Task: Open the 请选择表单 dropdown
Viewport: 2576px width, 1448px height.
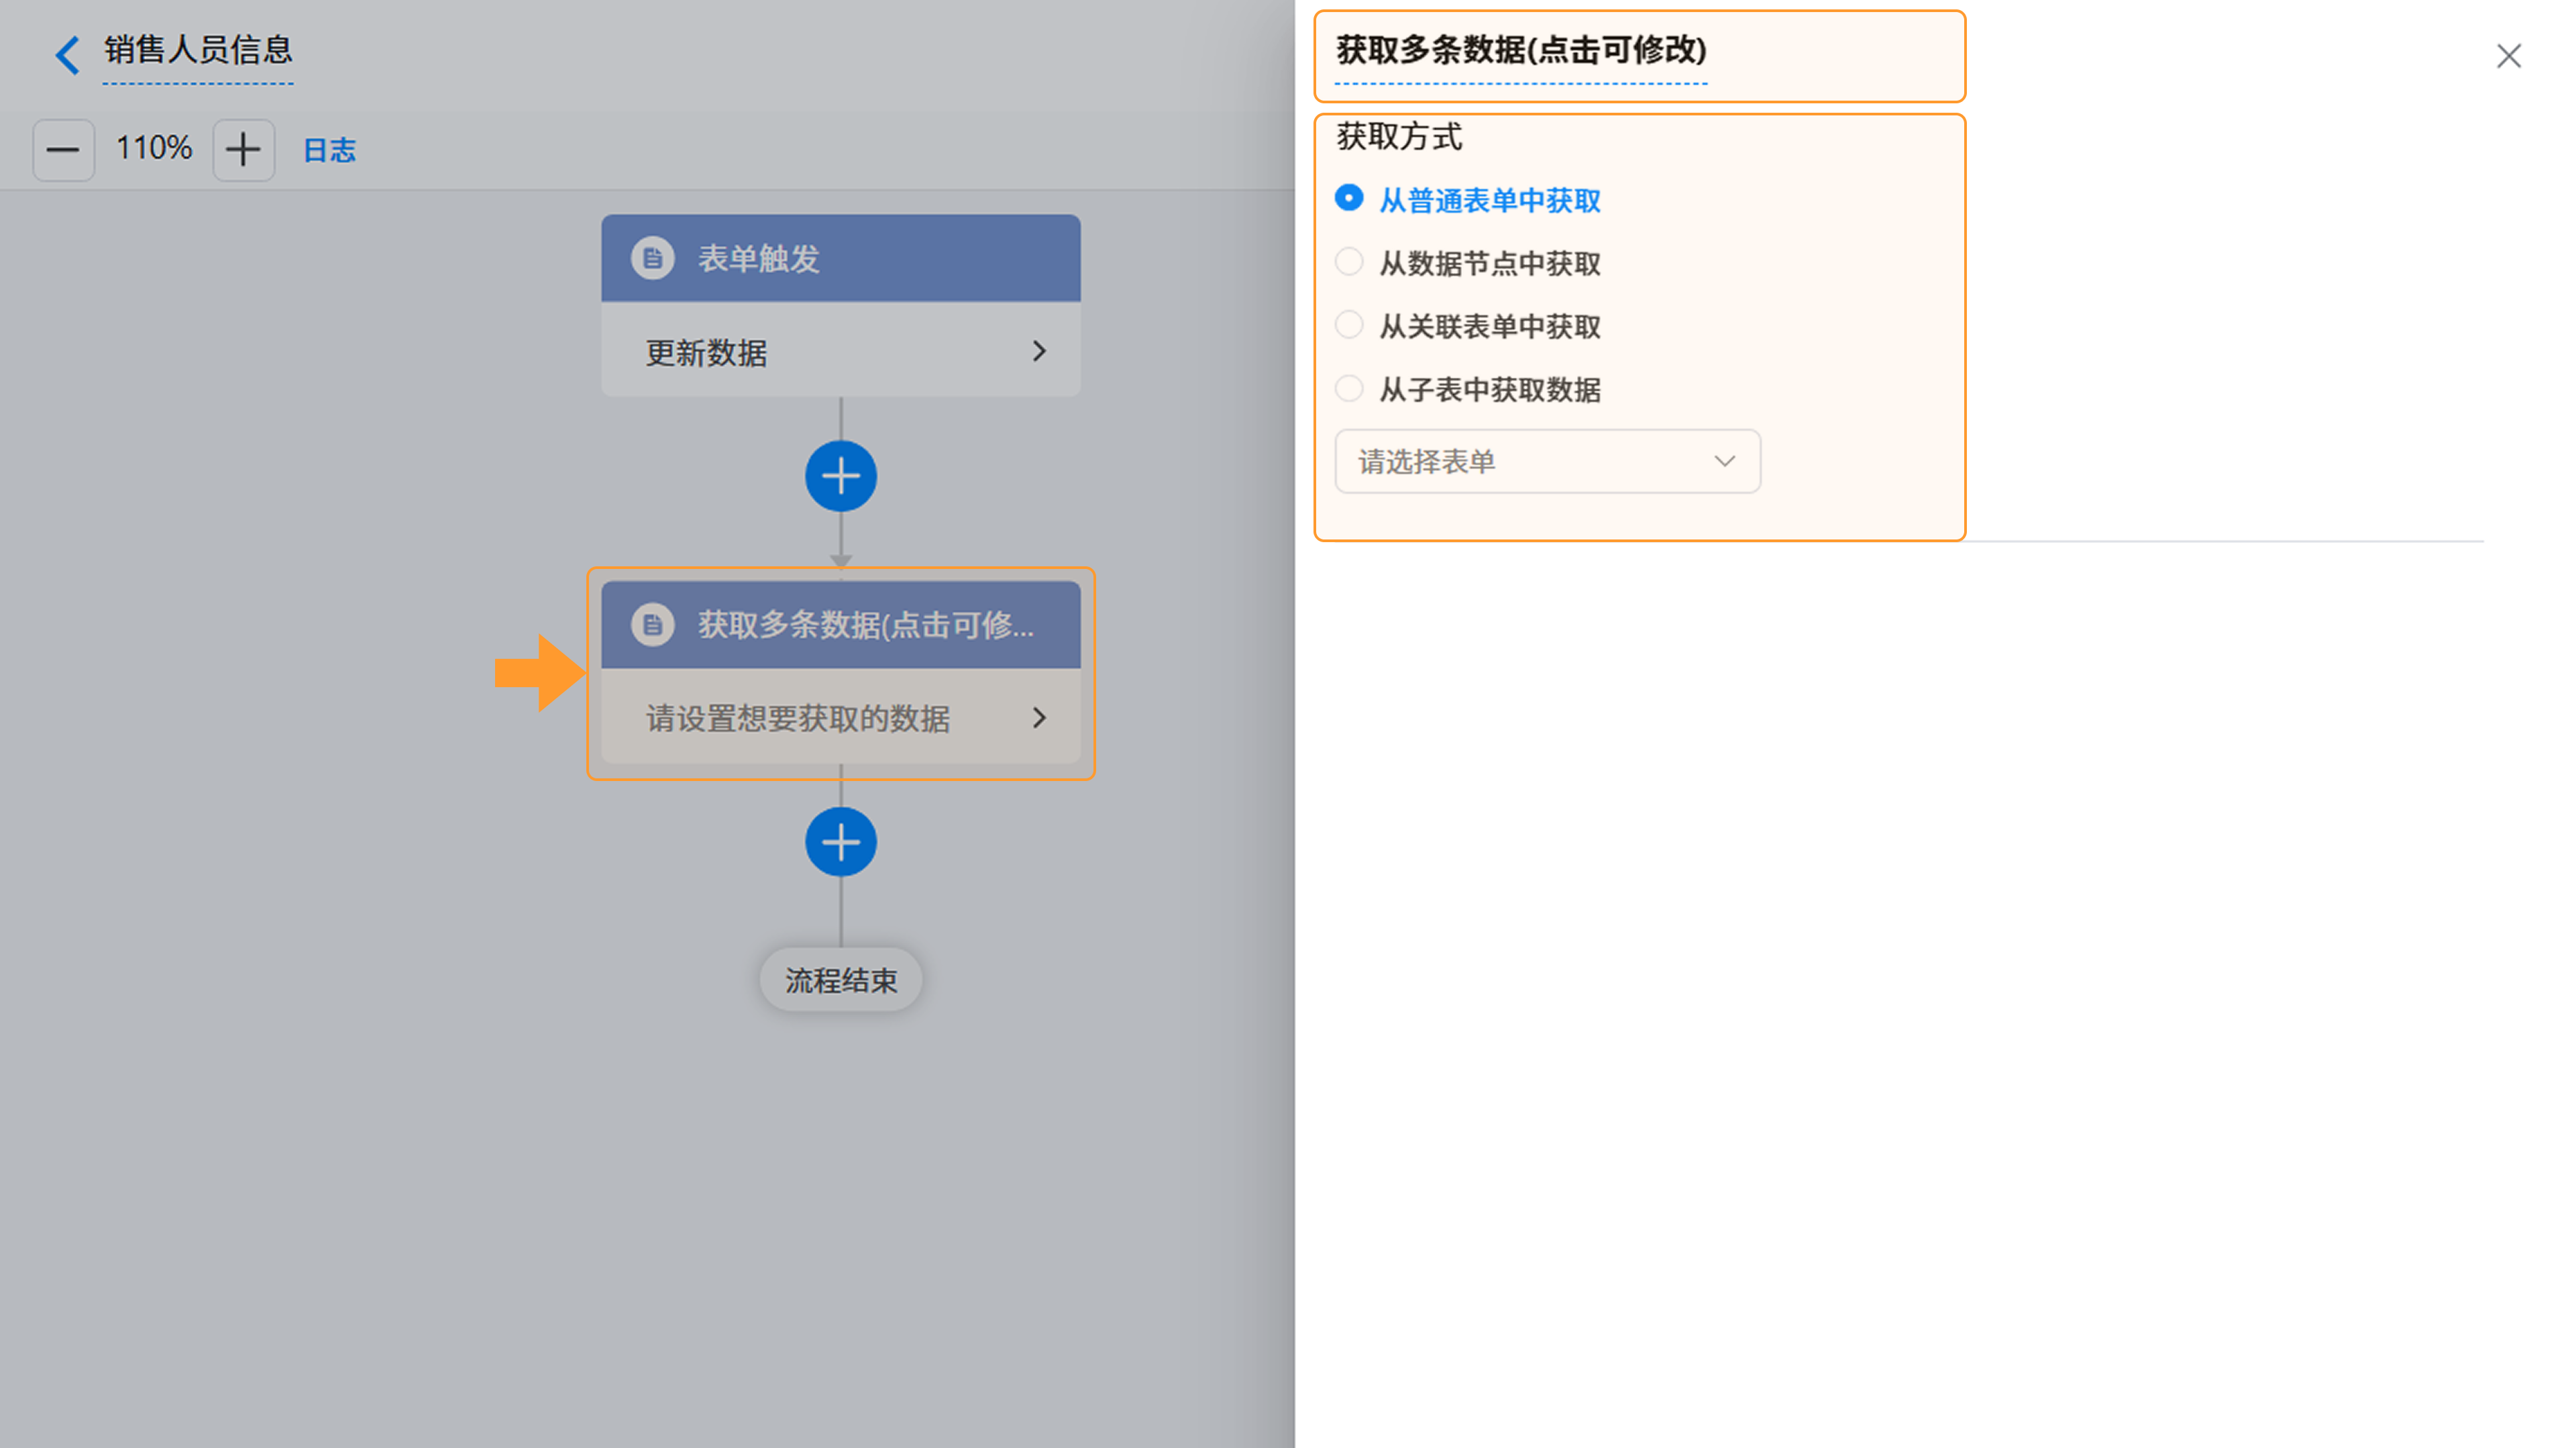Action: click(1547, 461)
